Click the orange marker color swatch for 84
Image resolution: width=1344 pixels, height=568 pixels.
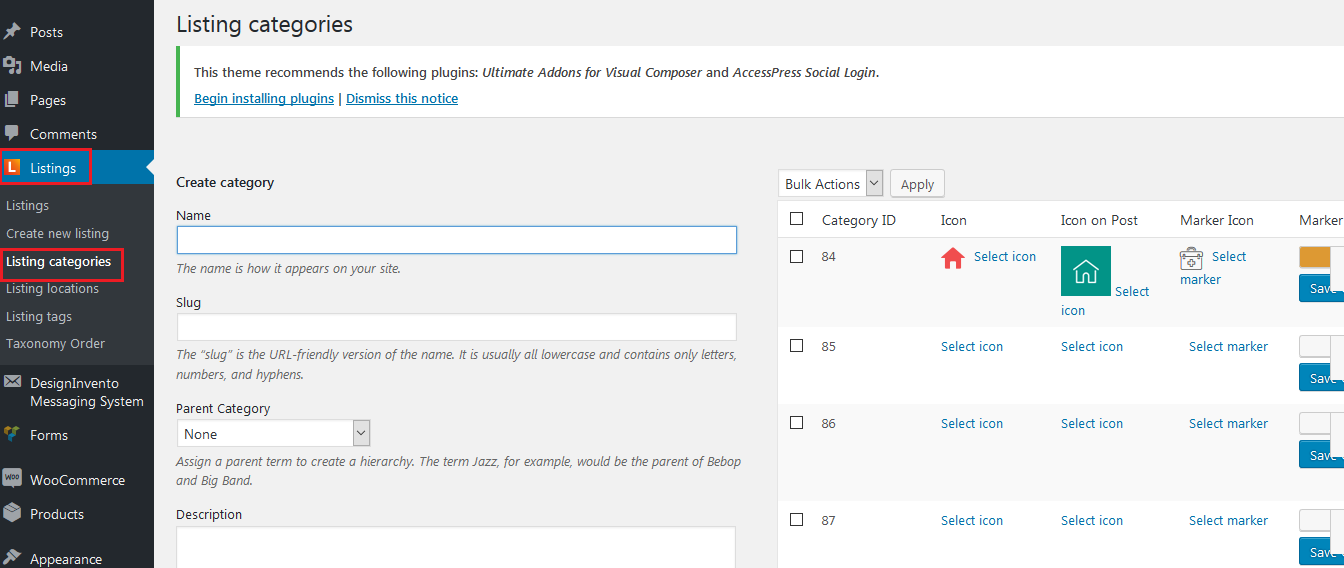click(1315, 257)
